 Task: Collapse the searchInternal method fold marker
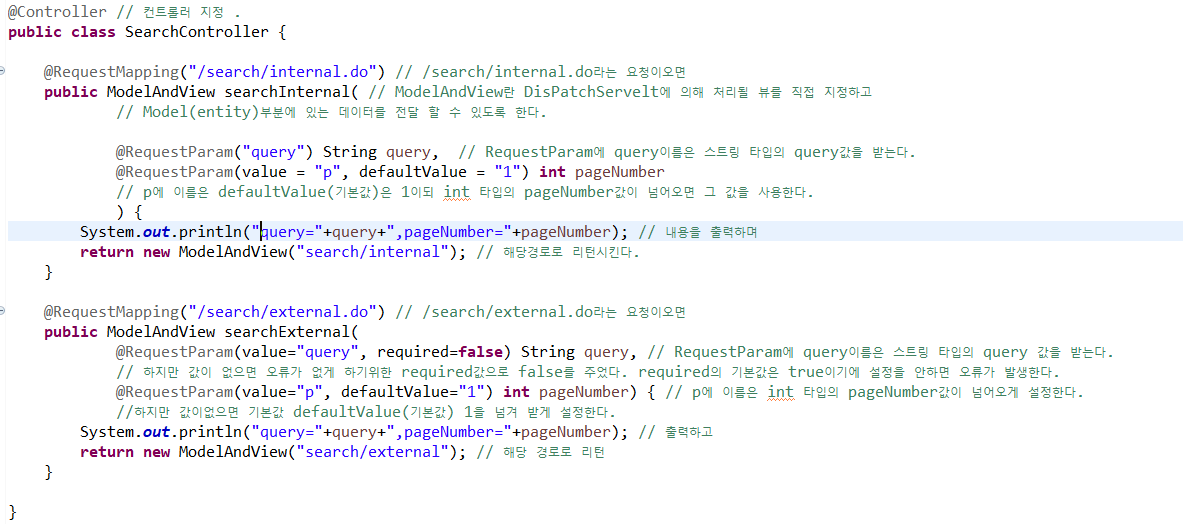(3, 71)
